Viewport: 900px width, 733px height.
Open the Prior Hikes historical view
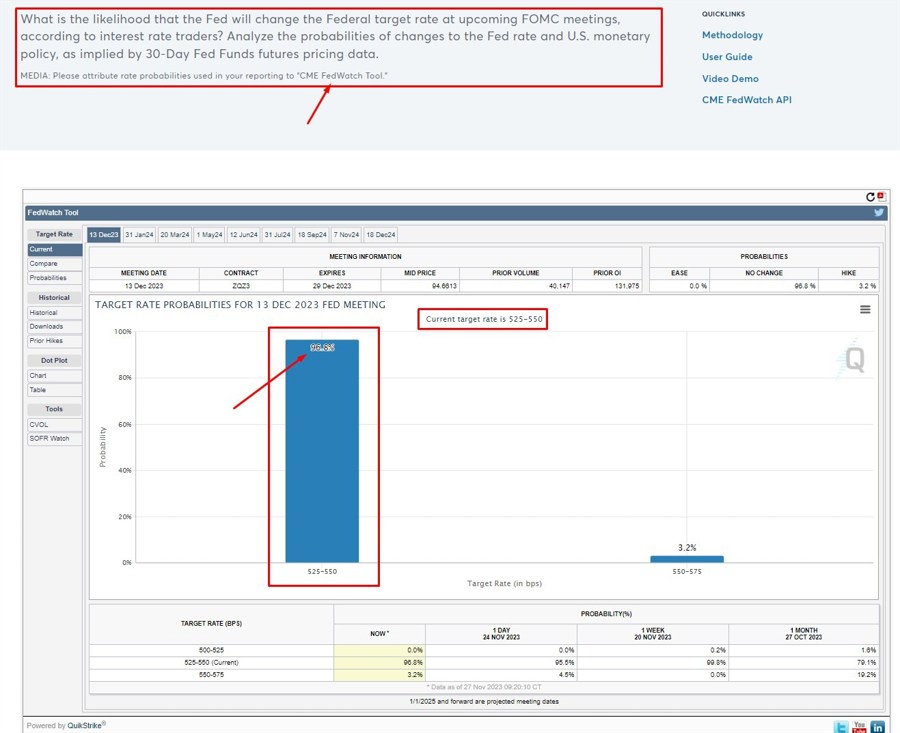(46, 341)
